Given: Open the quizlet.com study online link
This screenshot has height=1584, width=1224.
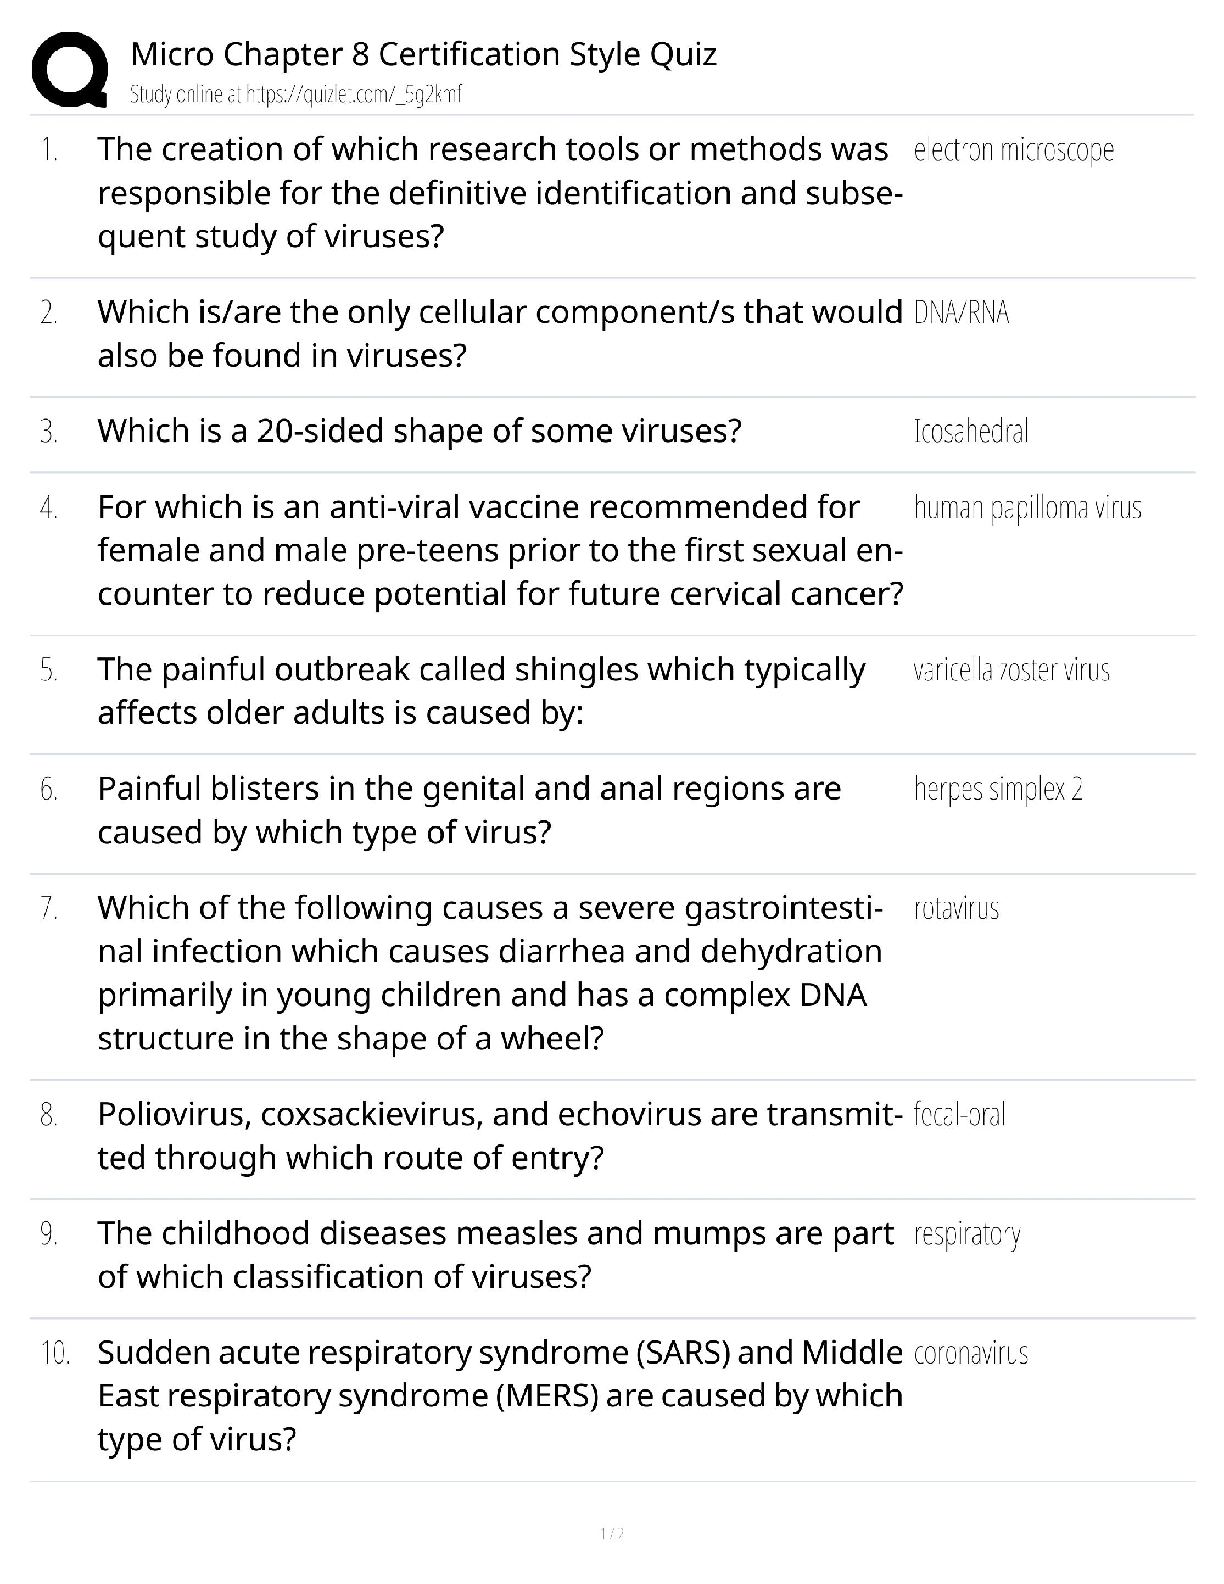Looking at the screenshot, I should [296, 95].
